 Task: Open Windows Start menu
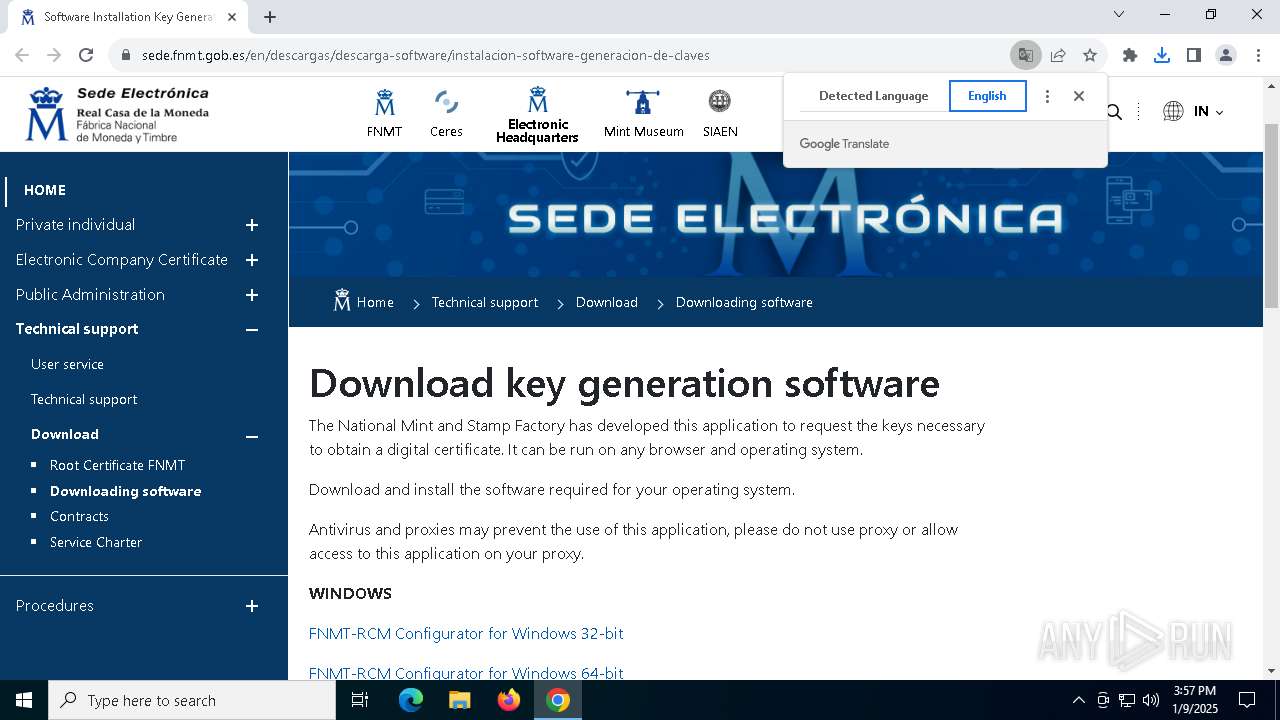24,700
